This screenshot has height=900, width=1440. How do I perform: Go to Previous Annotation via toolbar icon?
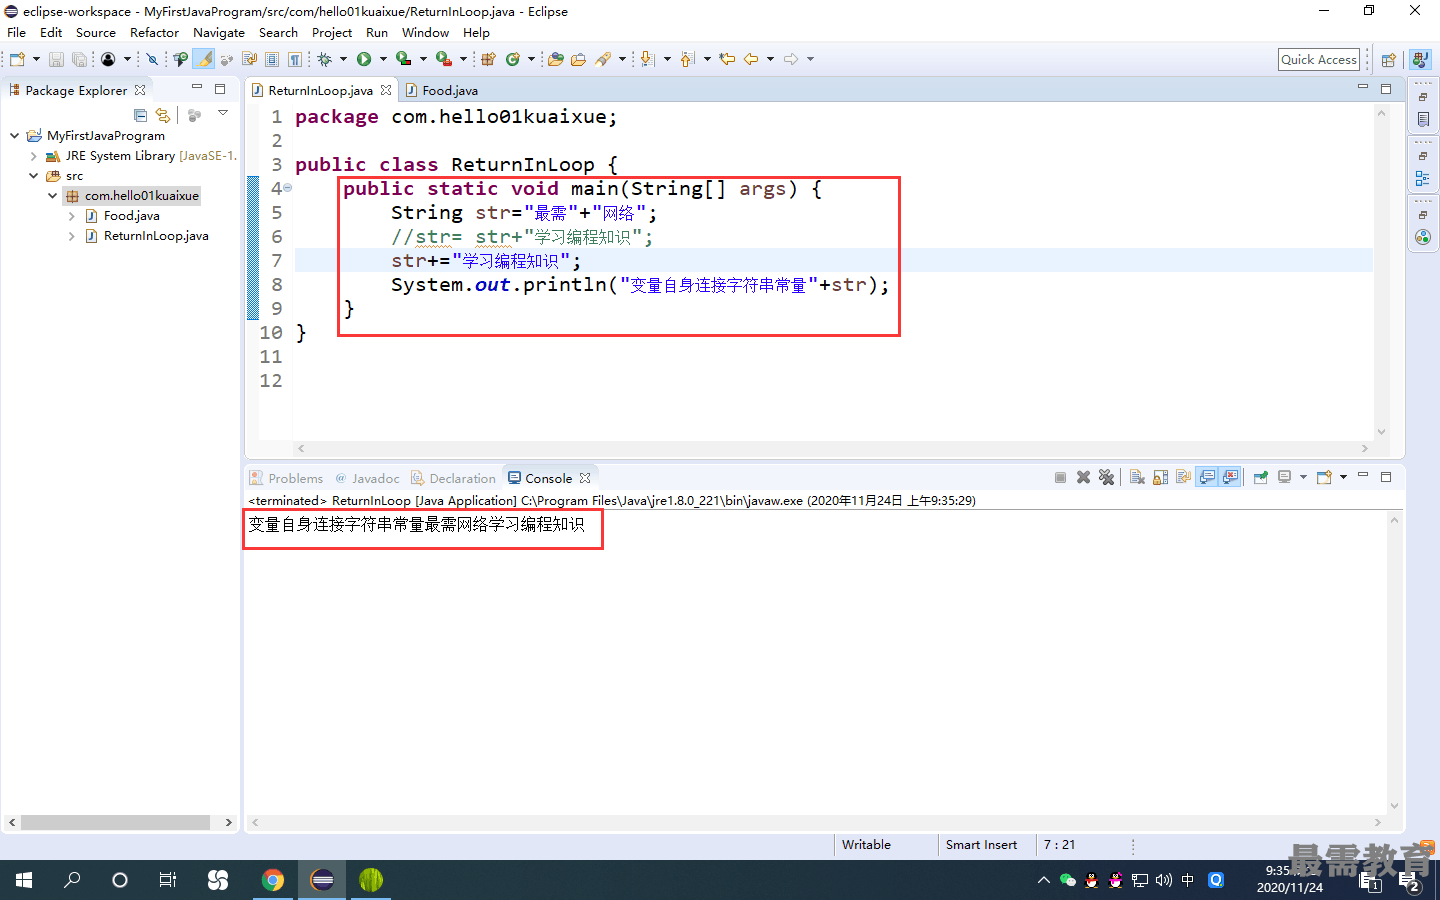(686, 59)
